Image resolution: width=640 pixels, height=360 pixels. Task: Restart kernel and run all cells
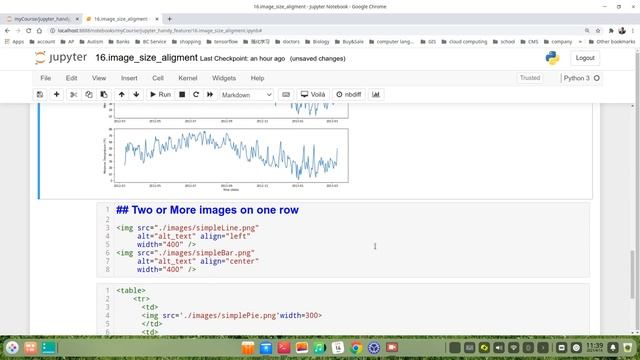click(x=210, y=95)
